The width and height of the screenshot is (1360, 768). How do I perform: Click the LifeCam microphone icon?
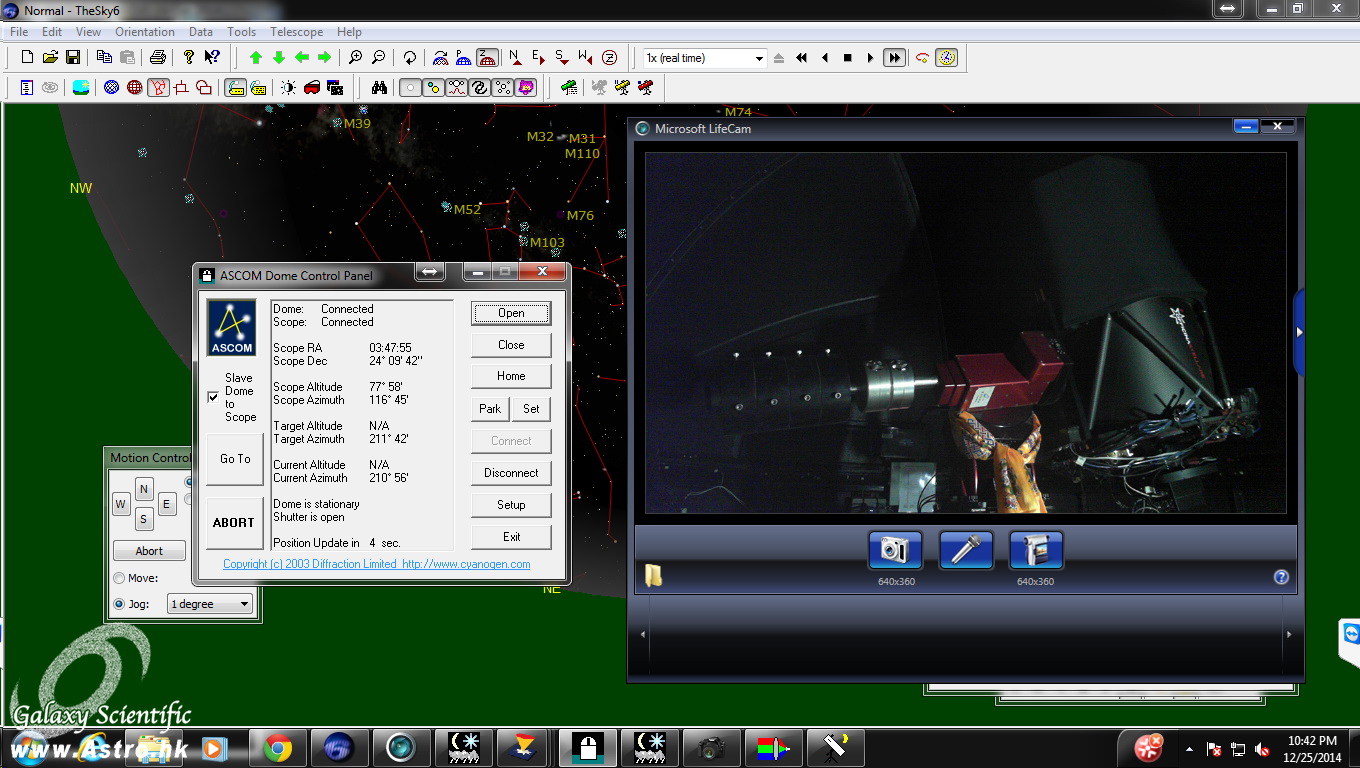[x=965, y=550]
